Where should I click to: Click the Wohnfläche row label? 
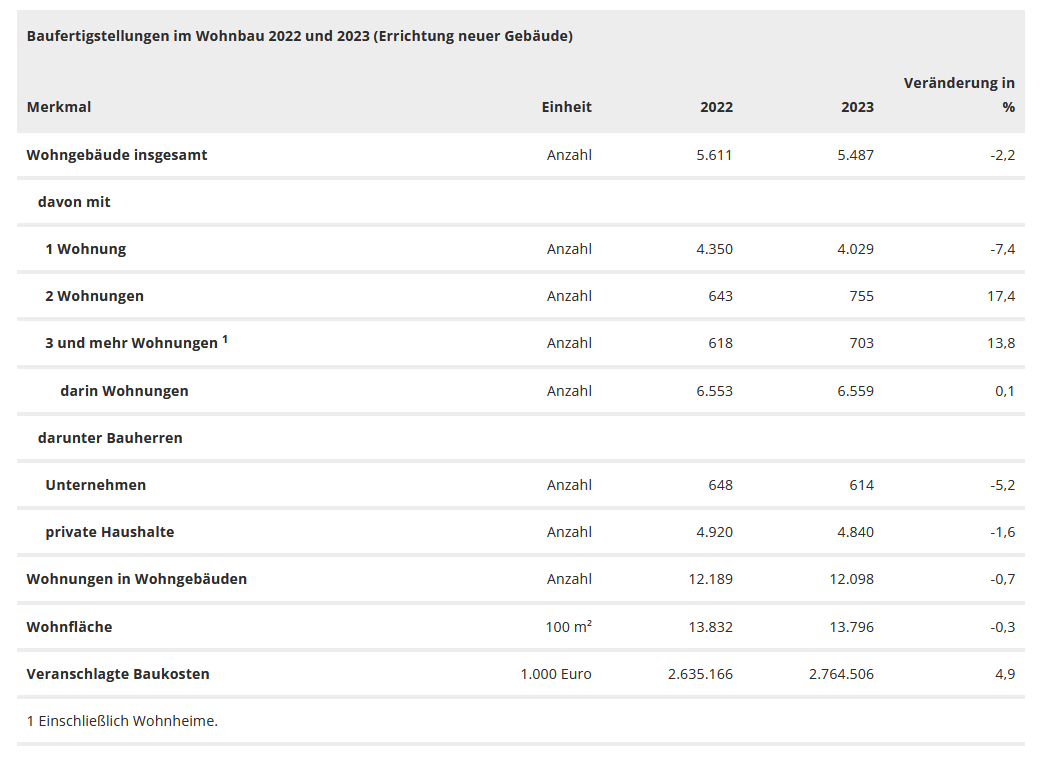(69, 627)
